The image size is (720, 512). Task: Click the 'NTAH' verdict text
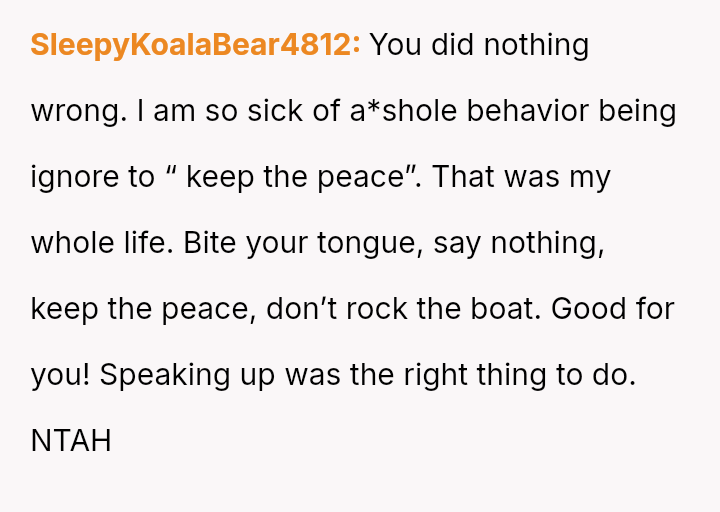coord(71,441)
